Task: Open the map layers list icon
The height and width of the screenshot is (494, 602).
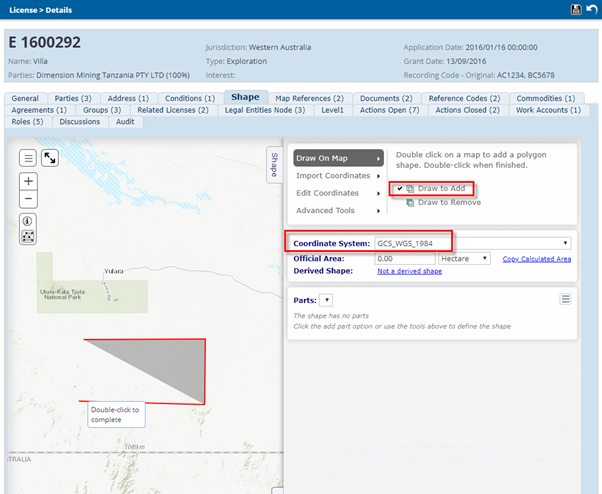Action: click(x=28, y=158)
